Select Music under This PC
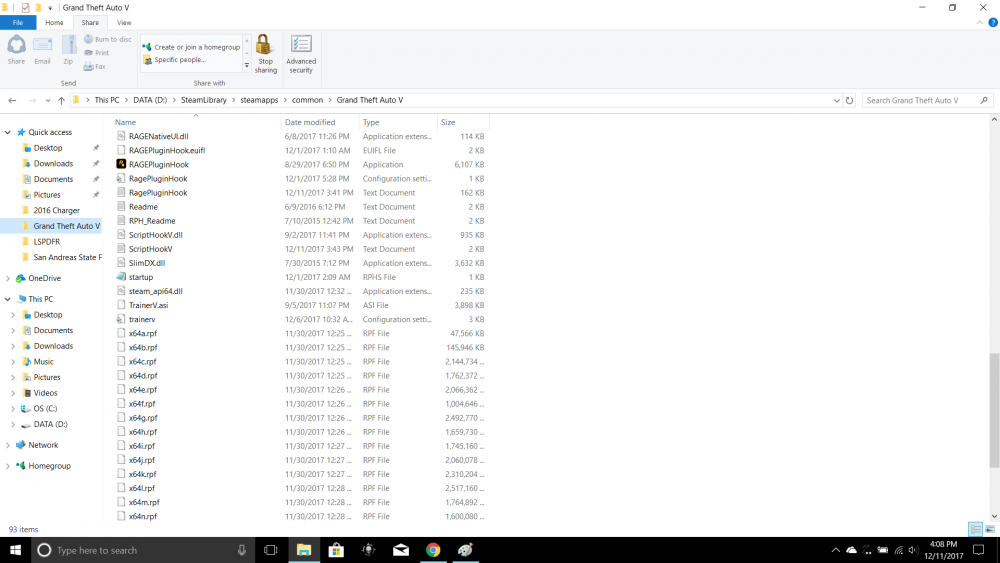This screenshot has height=563, width=1000. click(x=43, y=362)
